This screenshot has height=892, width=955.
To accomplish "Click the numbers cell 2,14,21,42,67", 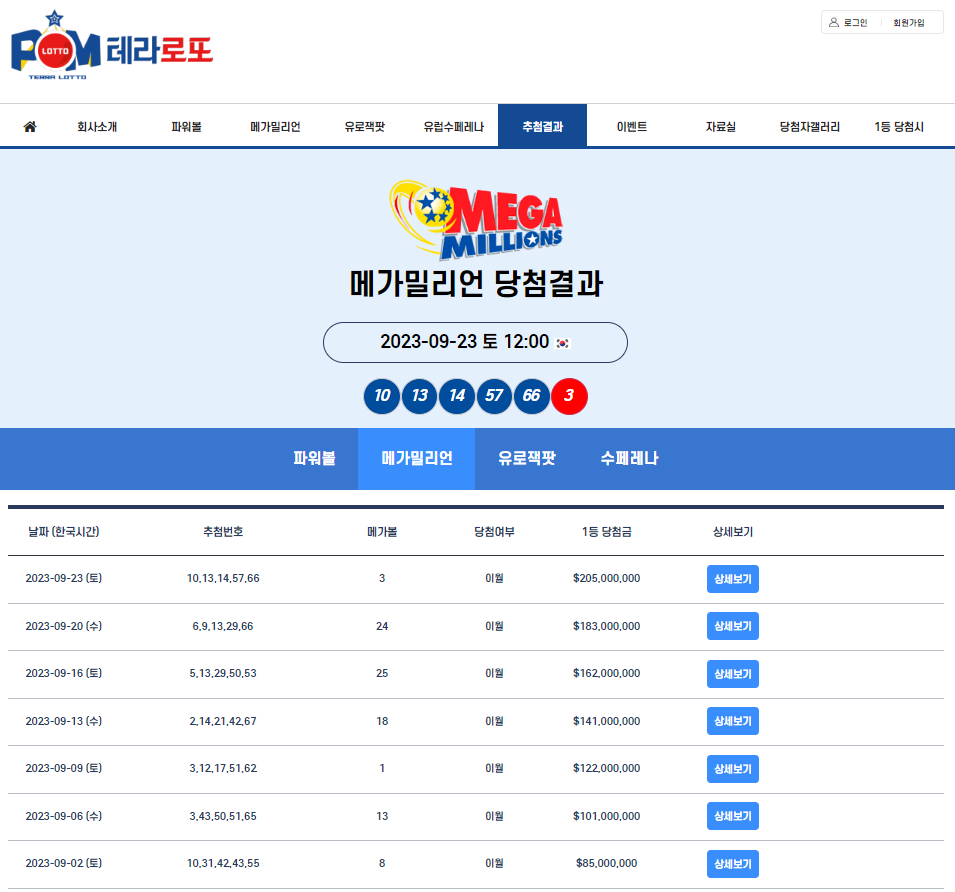I will (223, 721).
